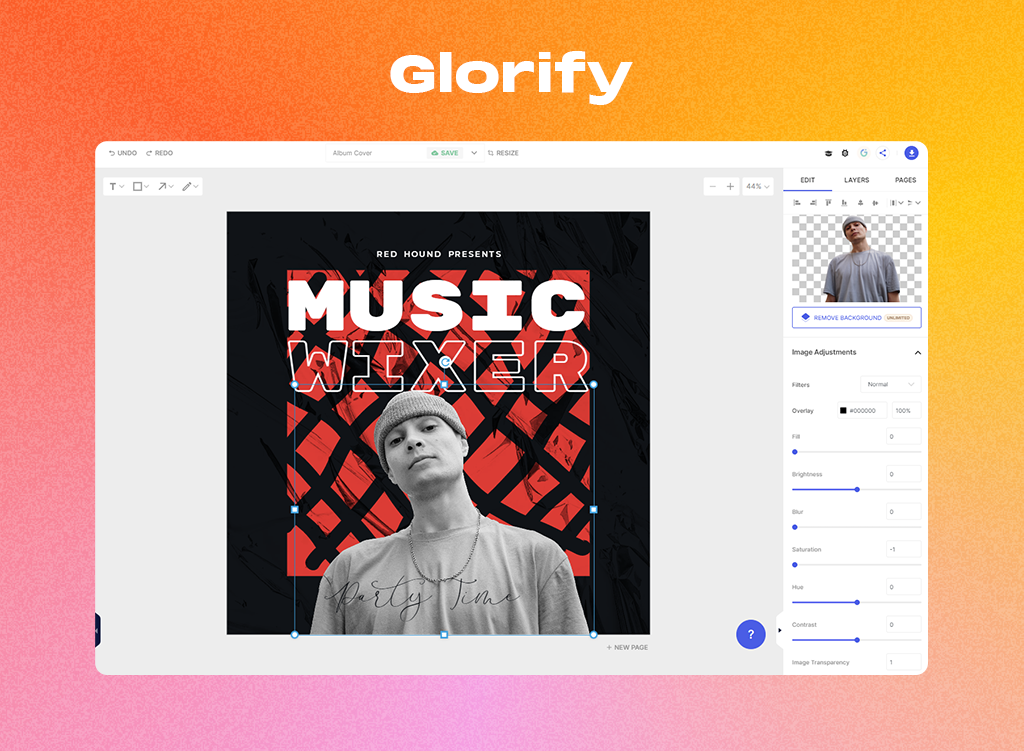Click the Blur slider handle

pyautogui.click(x=795, y=527)
